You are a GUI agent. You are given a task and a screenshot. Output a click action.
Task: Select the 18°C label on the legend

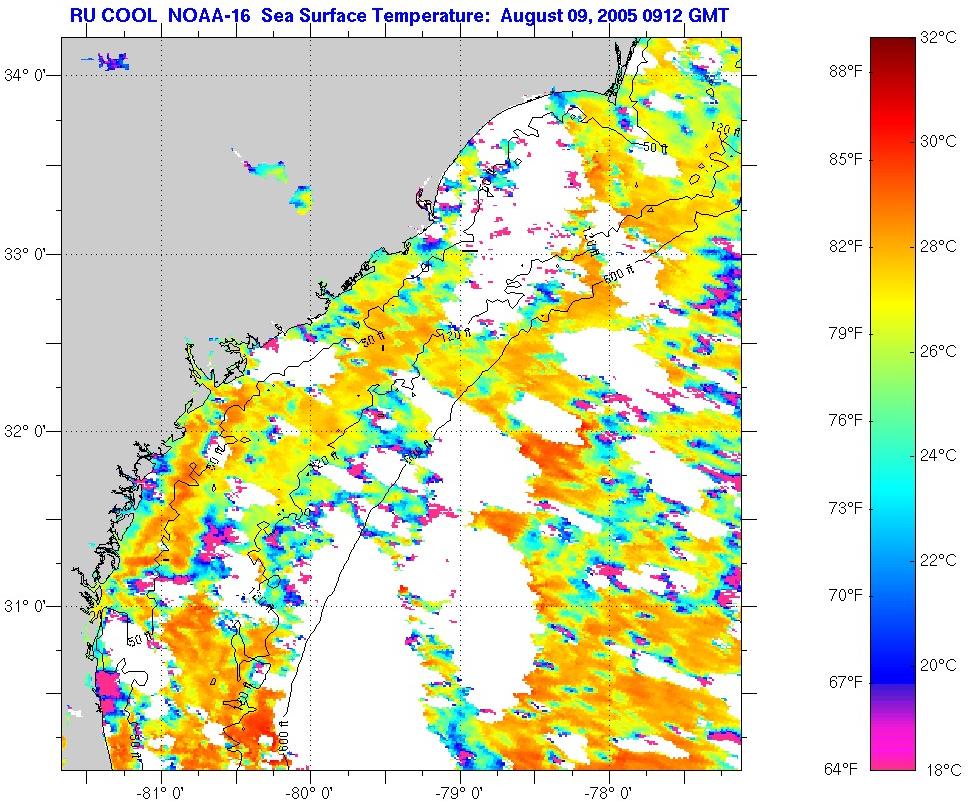pyautogui.click(x=938, y=770)
